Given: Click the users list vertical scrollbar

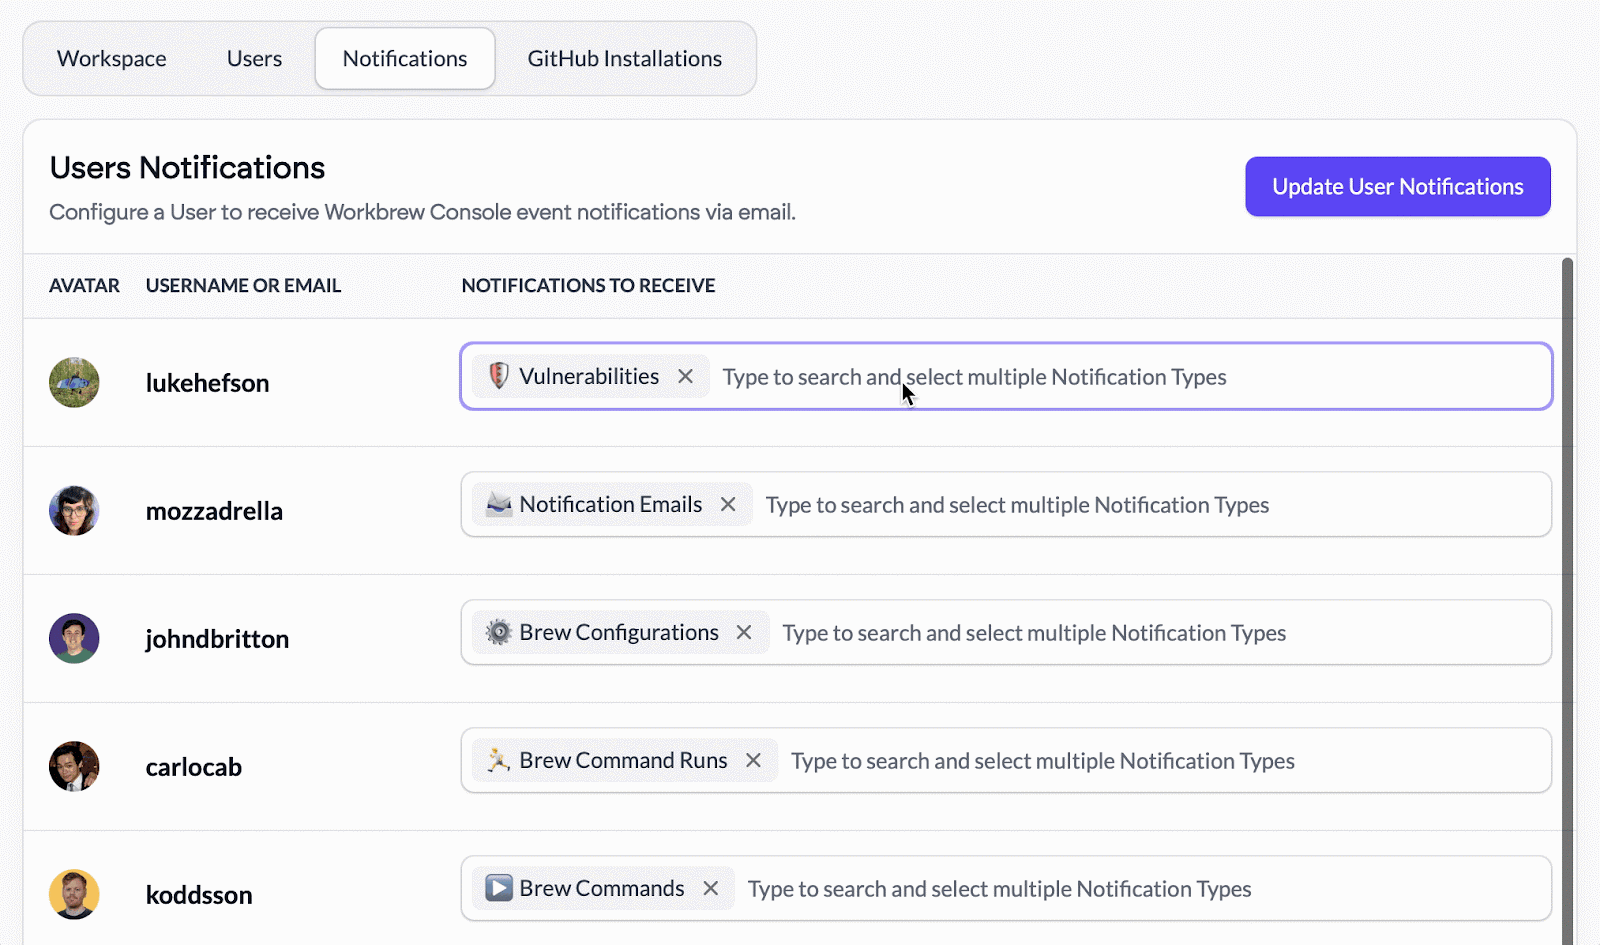Looking at the screenshot, I should pyautogui.click(x=1567, y=600).
